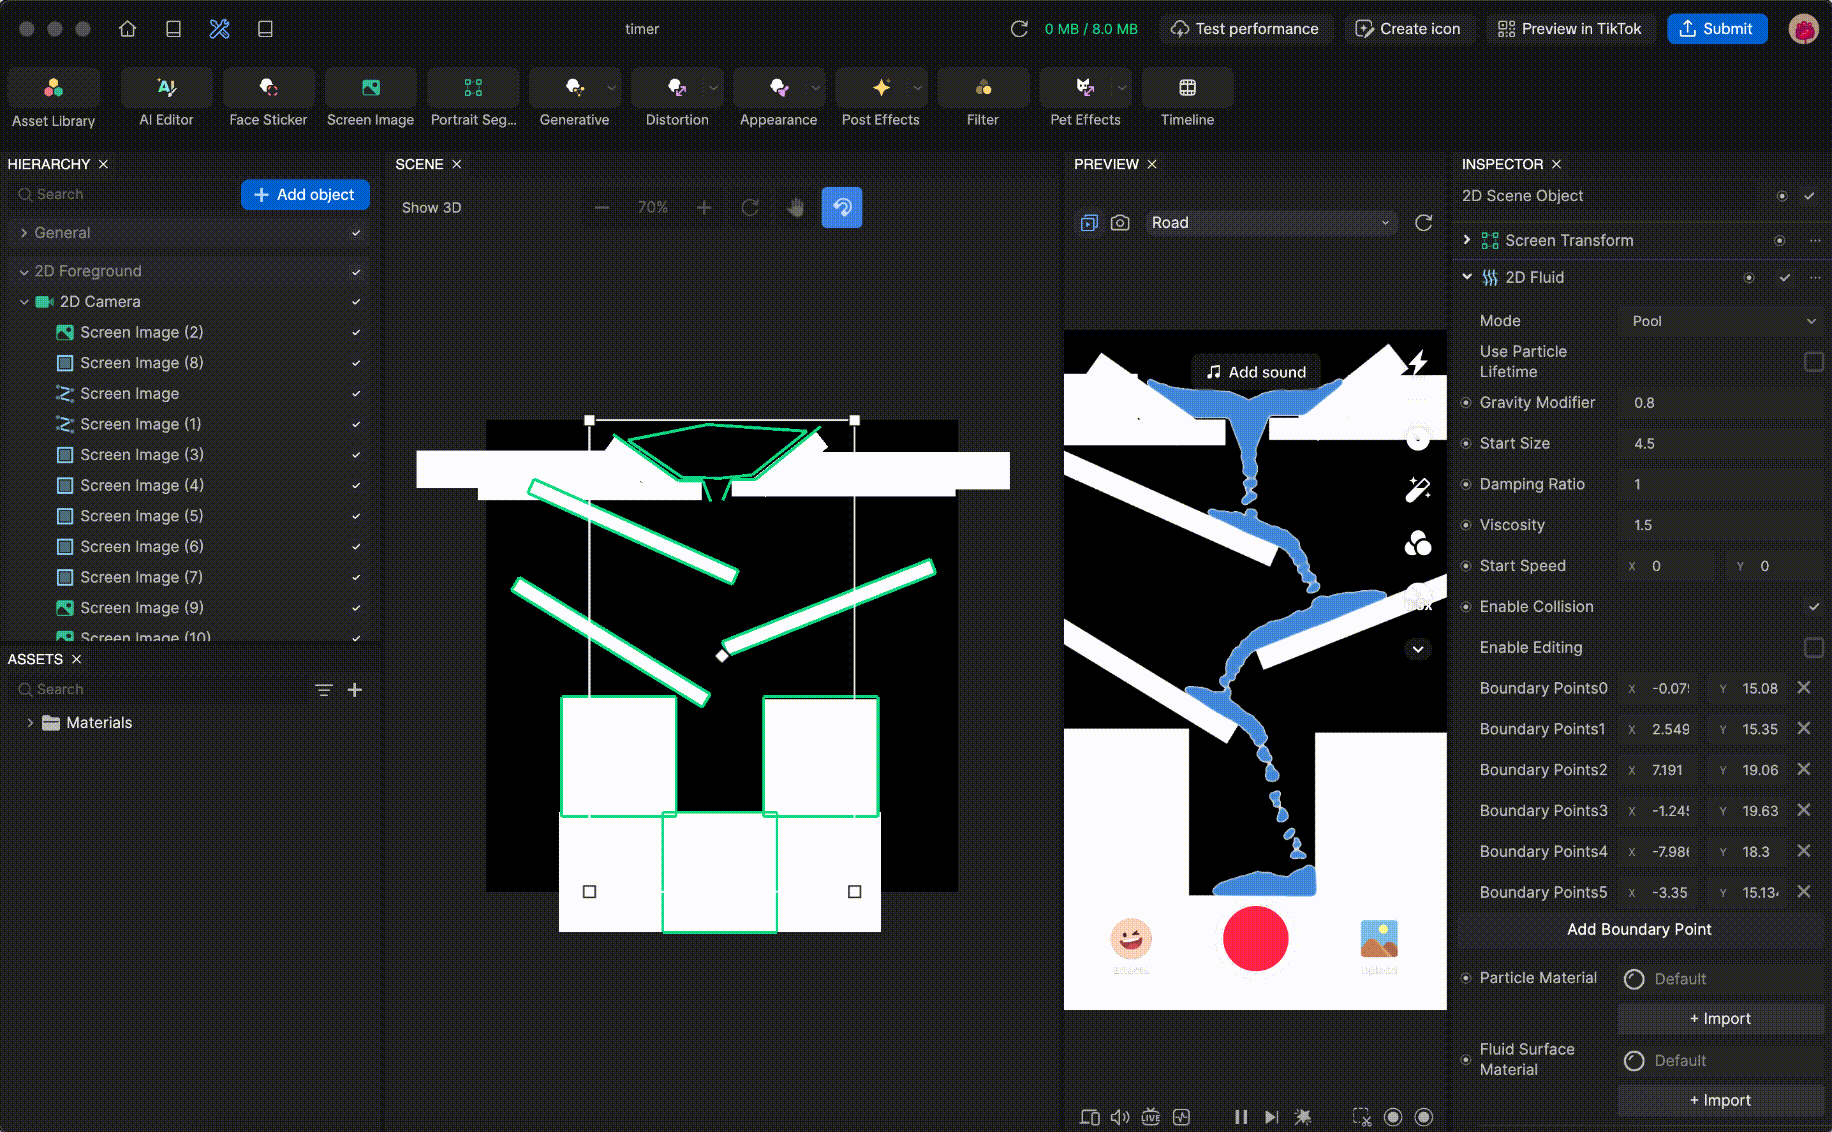Select Screen Image (5) in hierarchy
This screenshot has width=1832, height=1132.
coord(141,516)
